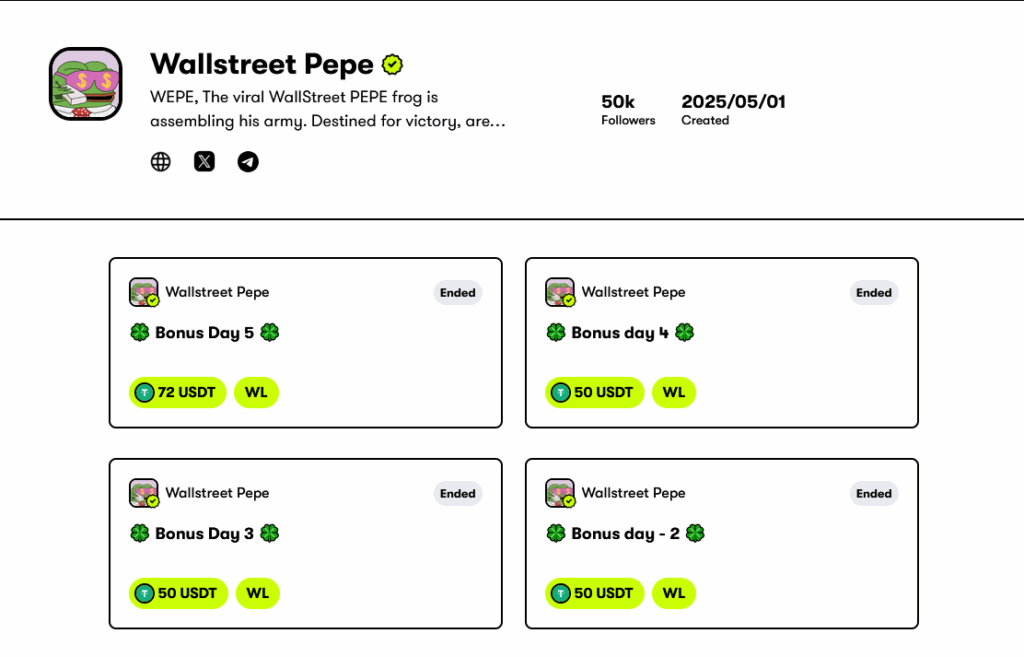1024x657 pixels.
Task: Click the Wallstreet Pepe profile avatar
Action: tap(86, 84)
